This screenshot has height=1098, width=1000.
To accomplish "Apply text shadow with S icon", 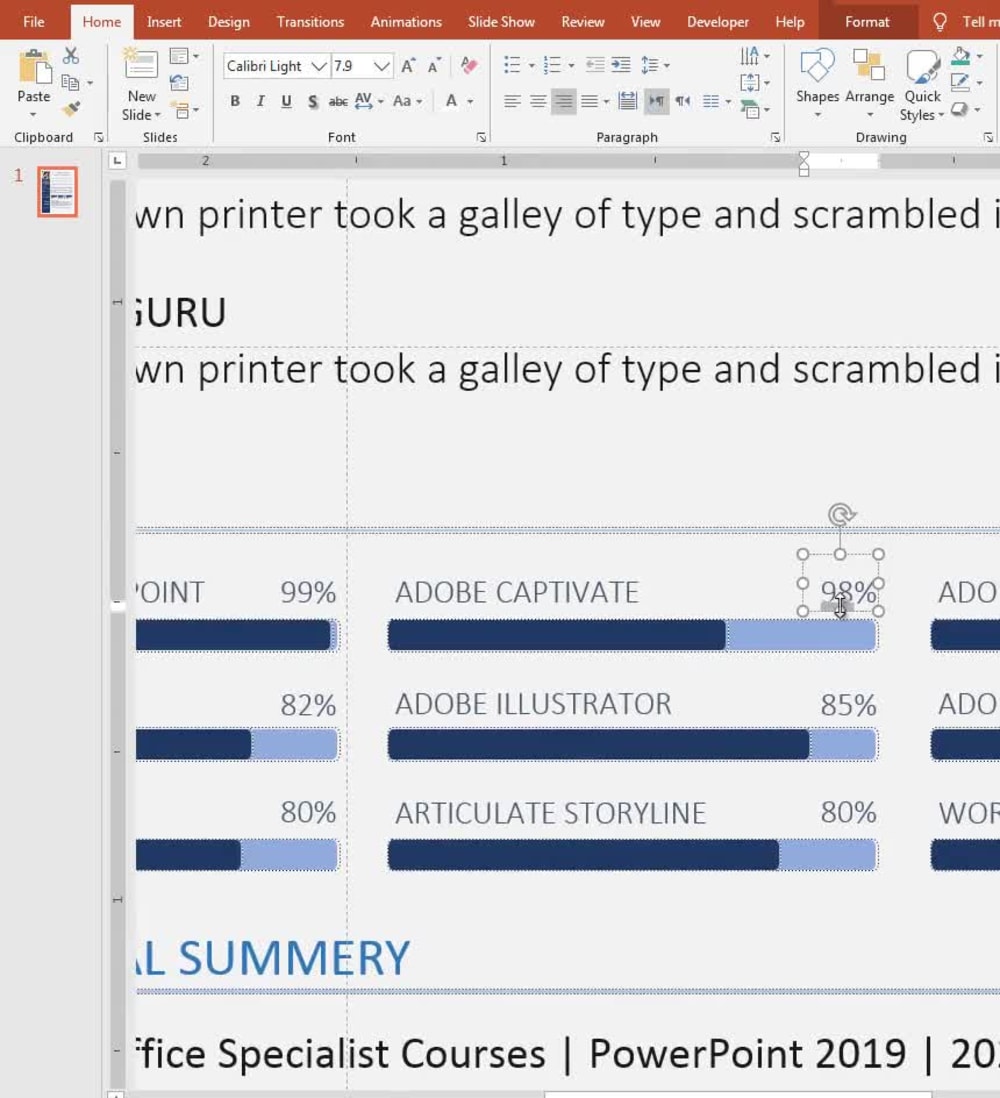I will pos(313,102).
